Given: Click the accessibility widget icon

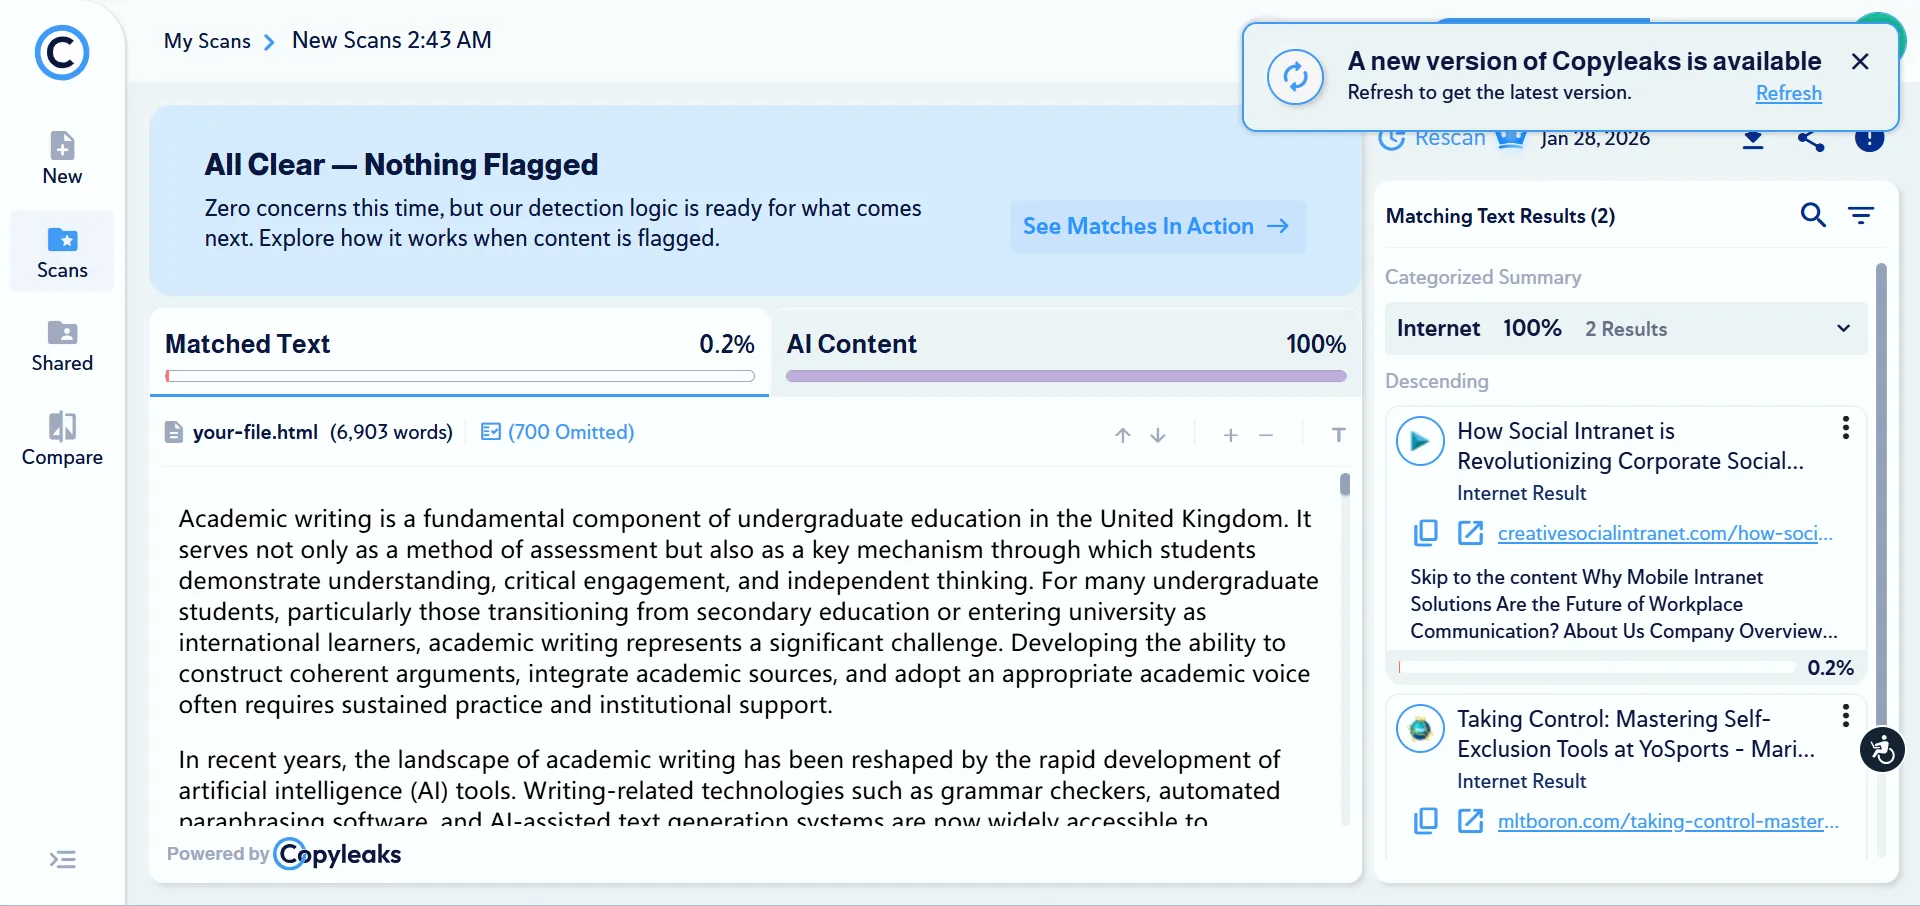Looking at the screenshot, I should 1882,750.
